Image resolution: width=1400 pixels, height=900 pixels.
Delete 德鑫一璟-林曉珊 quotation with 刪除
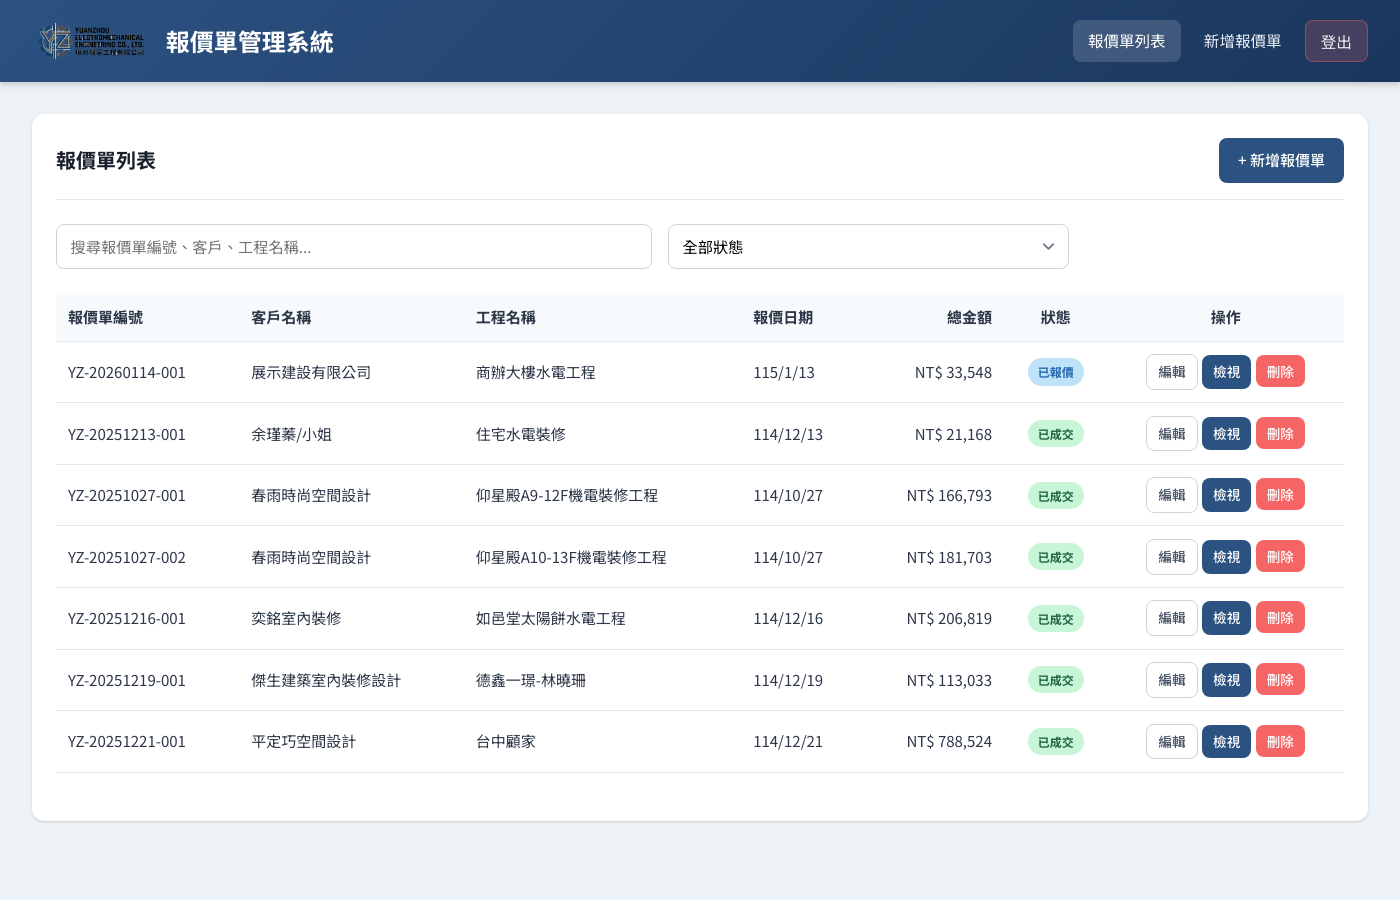[1280, 679]
